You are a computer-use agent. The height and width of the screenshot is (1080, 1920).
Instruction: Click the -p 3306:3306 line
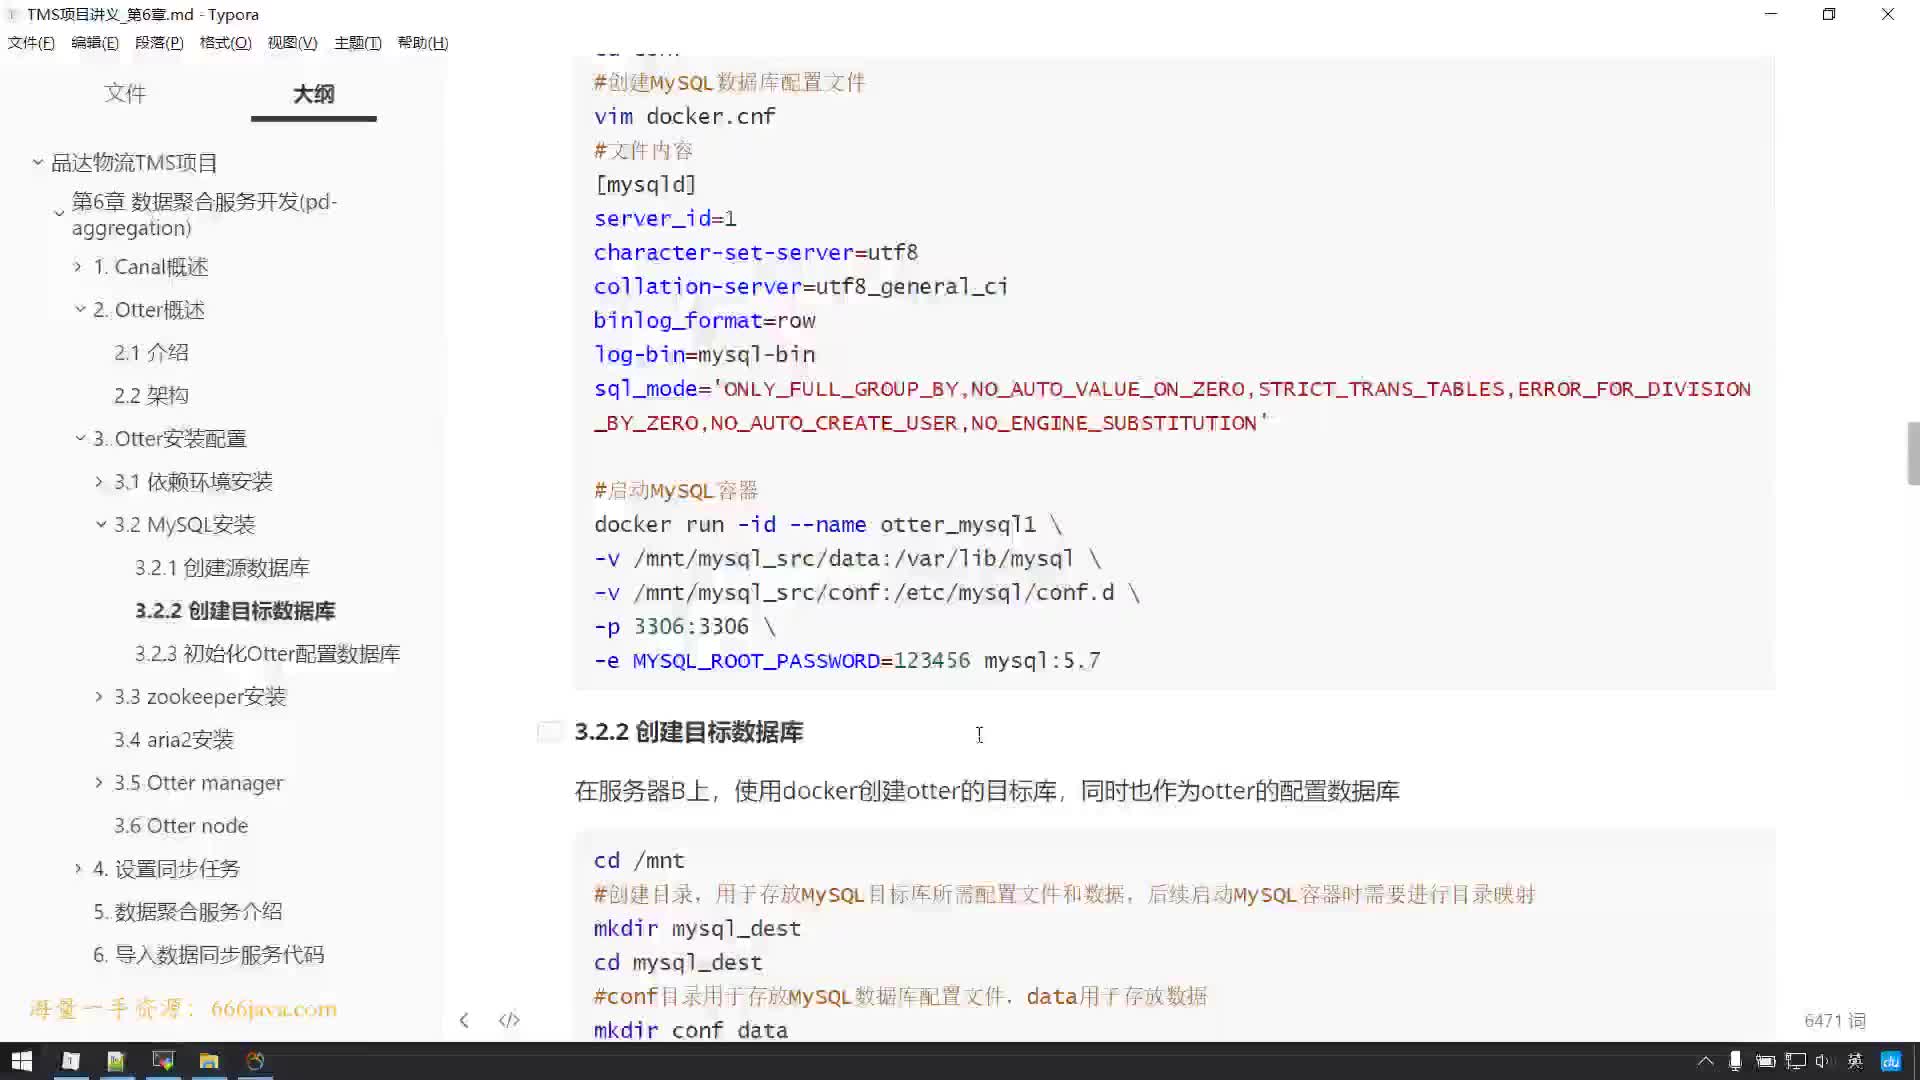684,626
